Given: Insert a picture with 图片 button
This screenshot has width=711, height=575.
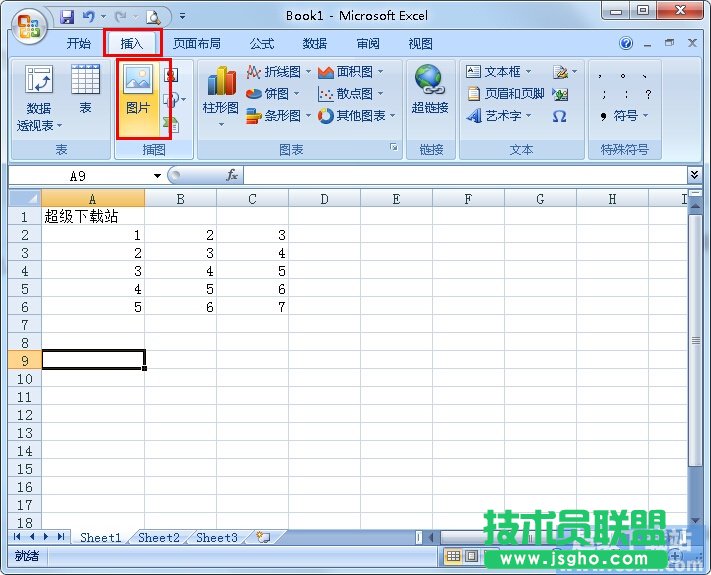Looking at the screenshot, I should (138, 98).
